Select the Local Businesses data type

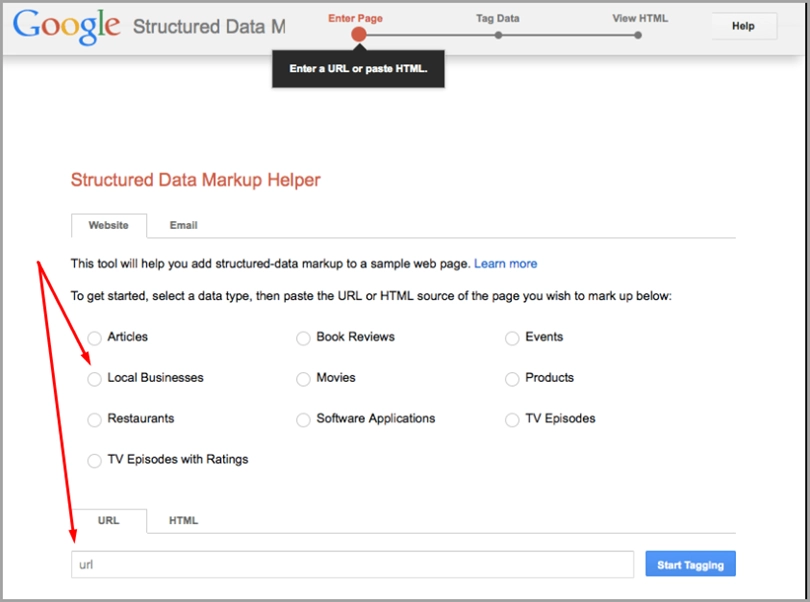pyautogui.click(x=95, y=379)
